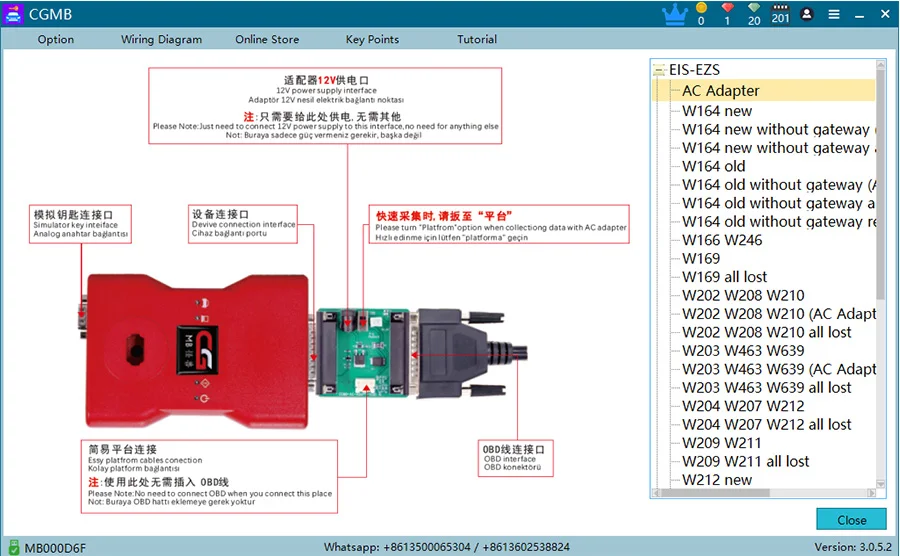Select W209 W211 all lost
Screen dimensions: 900x556
pos(746,461)
